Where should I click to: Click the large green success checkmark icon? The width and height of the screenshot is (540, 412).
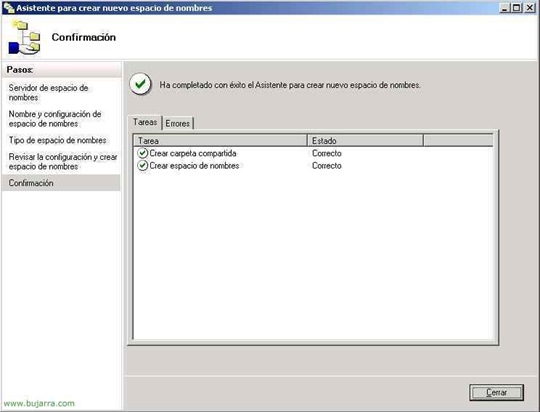(141, 84)
